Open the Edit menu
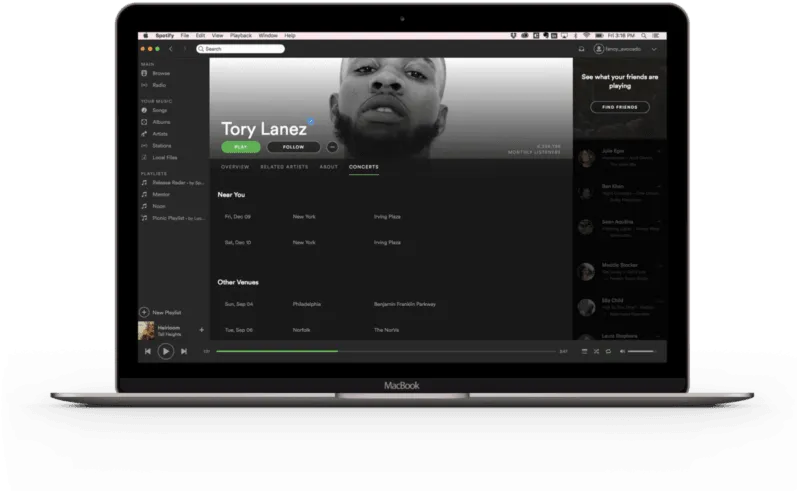Image resolution: width=797 pixels, height=491 pixels. [200, 36]
